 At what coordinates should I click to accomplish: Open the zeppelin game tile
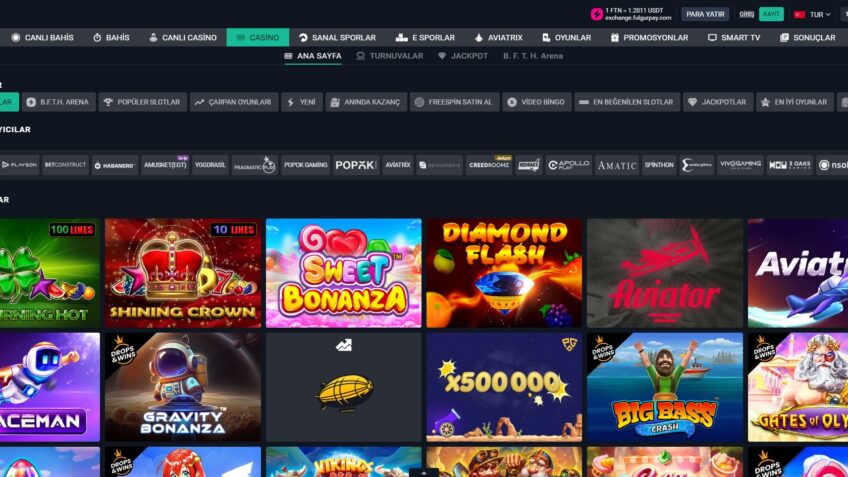pyautogui.click(x=343, y=387)
